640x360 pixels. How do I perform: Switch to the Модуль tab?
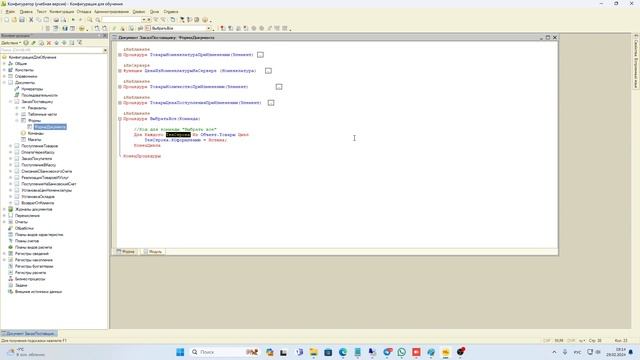[153, 252]
